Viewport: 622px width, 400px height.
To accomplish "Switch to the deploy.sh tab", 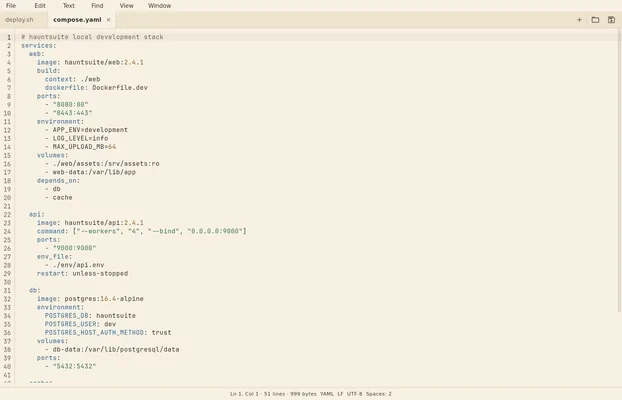I will pos(19,20).
